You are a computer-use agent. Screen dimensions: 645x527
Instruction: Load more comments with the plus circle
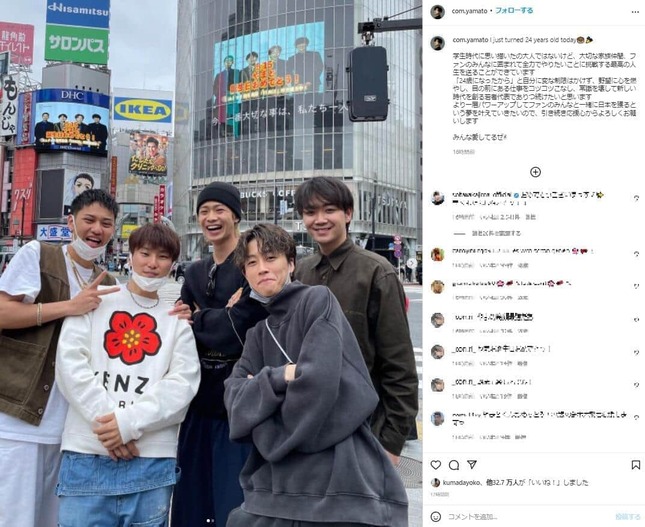coord(535,172)
